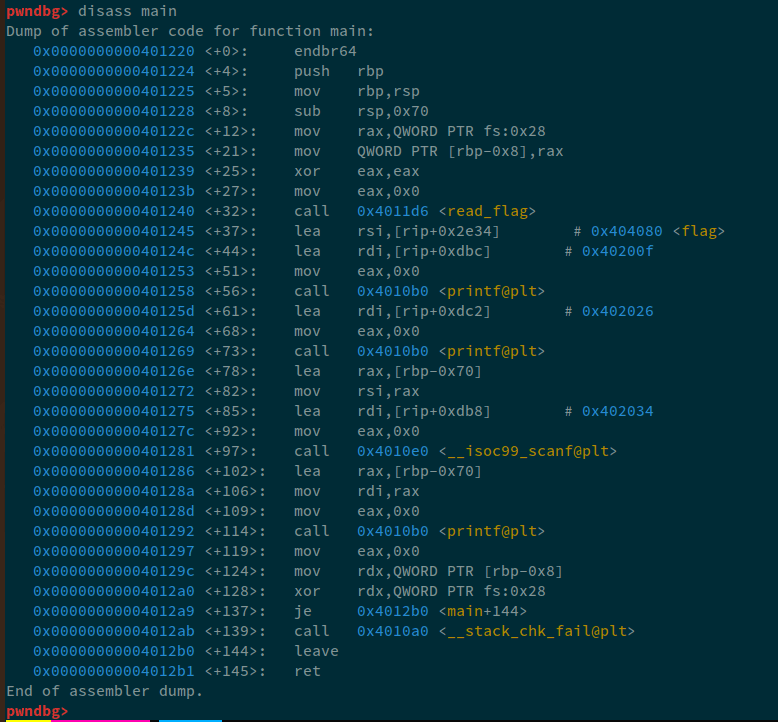
Task: Click the 'Dump of assembler code' header line
Action: point(190,31)
